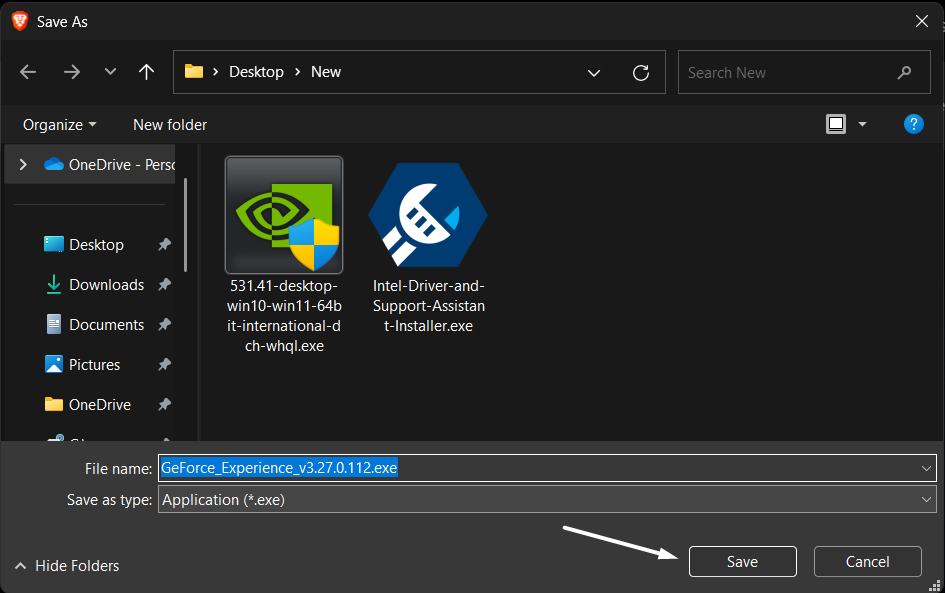Open the Organize menu

tap(60, 125)
